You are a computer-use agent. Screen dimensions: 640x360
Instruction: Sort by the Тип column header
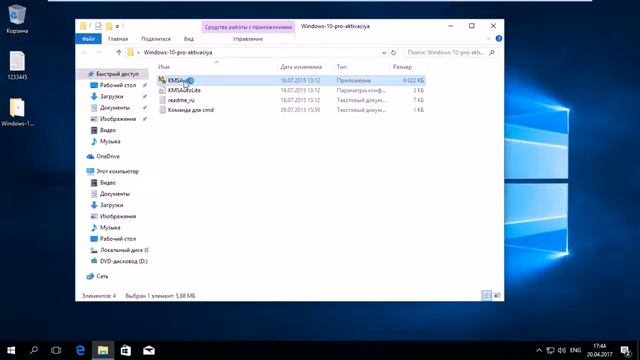[x=342, y=67]
